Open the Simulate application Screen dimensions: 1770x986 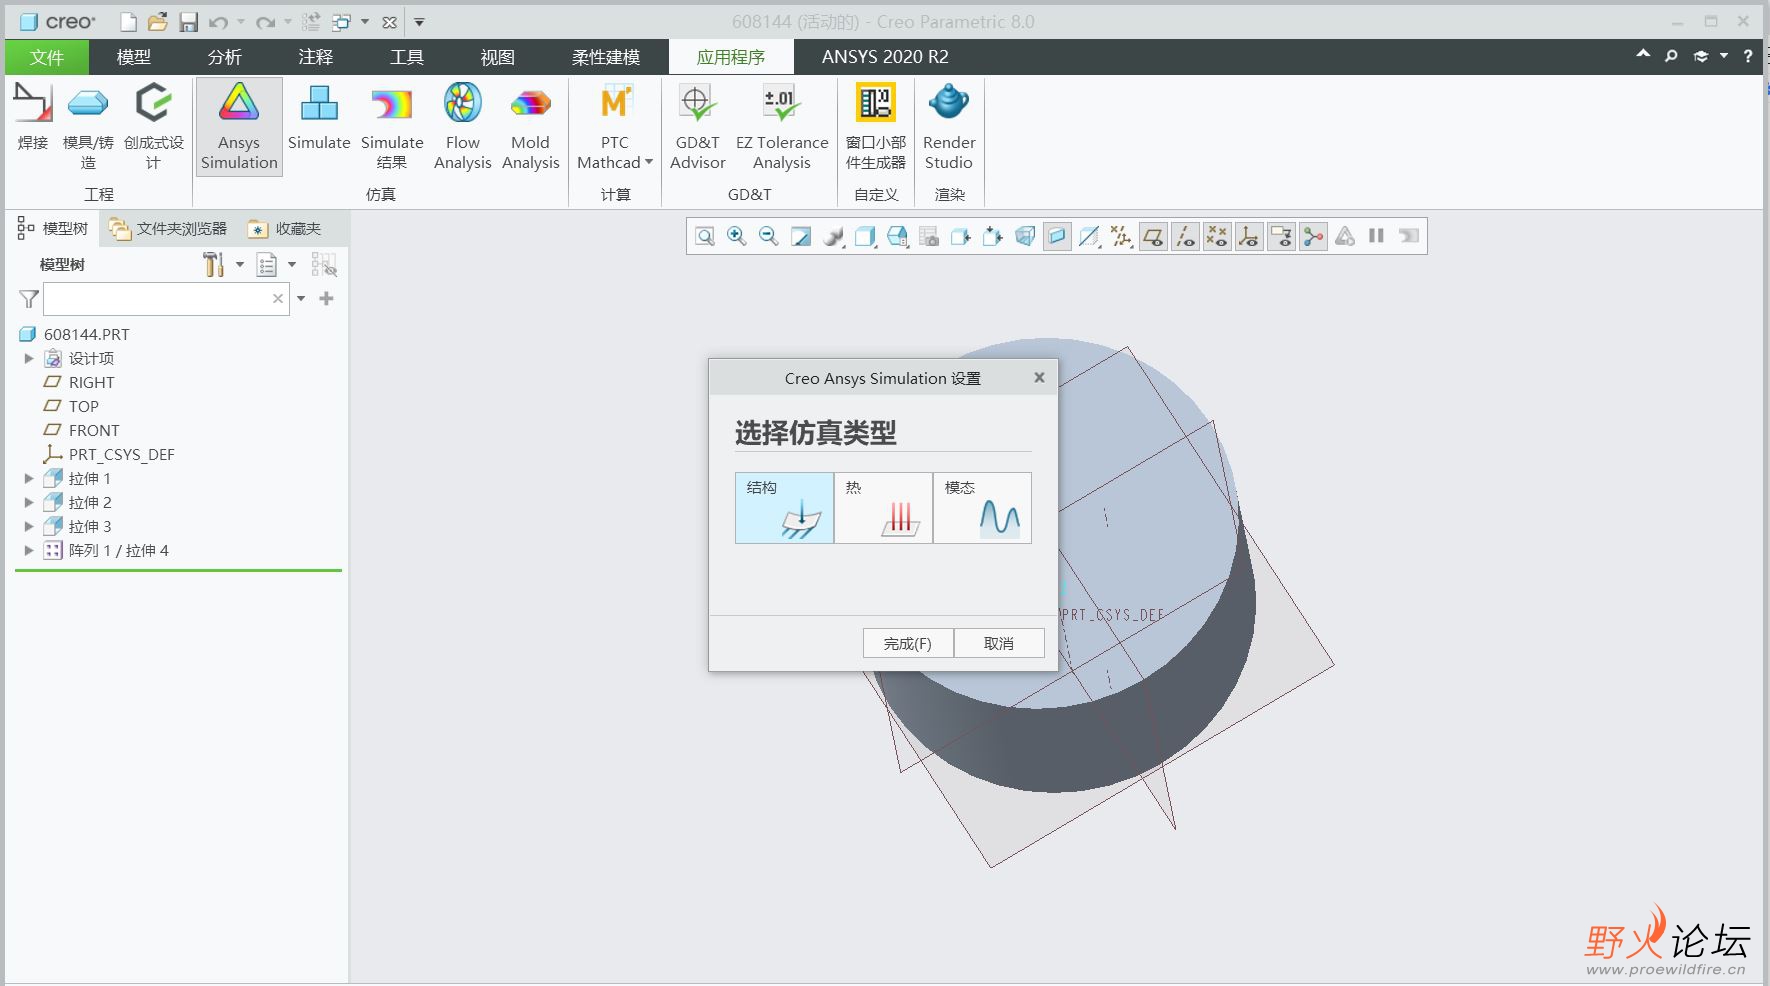point(319,118)
